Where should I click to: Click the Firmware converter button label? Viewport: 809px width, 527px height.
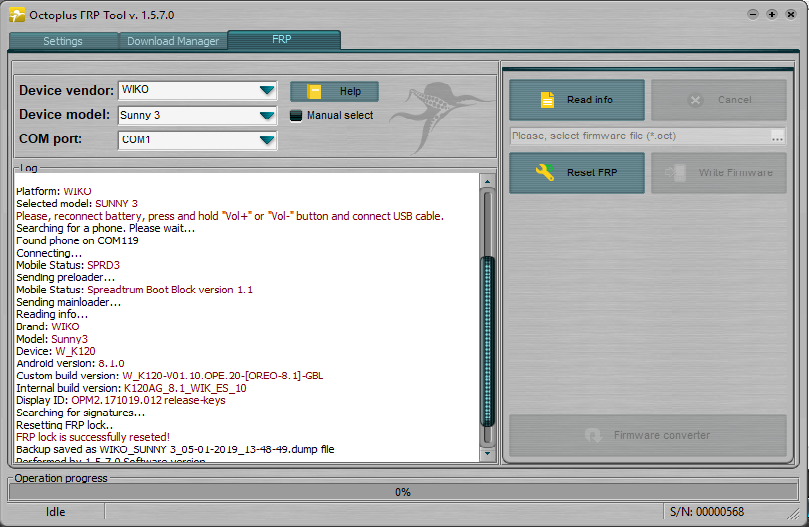point(662,435)
